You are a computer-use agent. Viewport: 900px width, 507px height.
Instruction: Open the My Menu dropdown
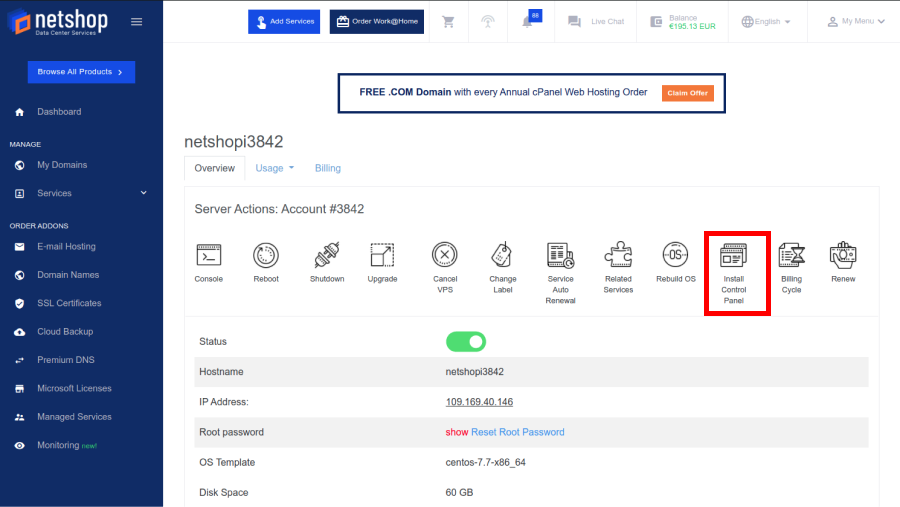[x=856, y=22]
